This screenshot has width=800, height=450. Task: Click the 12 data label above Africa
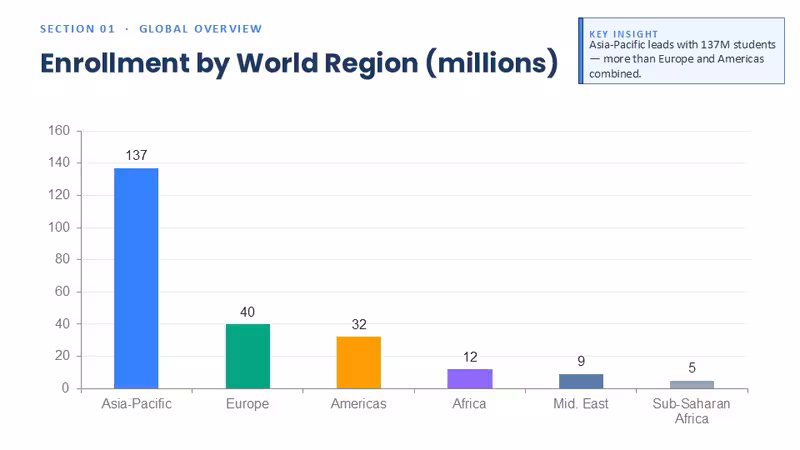tap(470, 357)
